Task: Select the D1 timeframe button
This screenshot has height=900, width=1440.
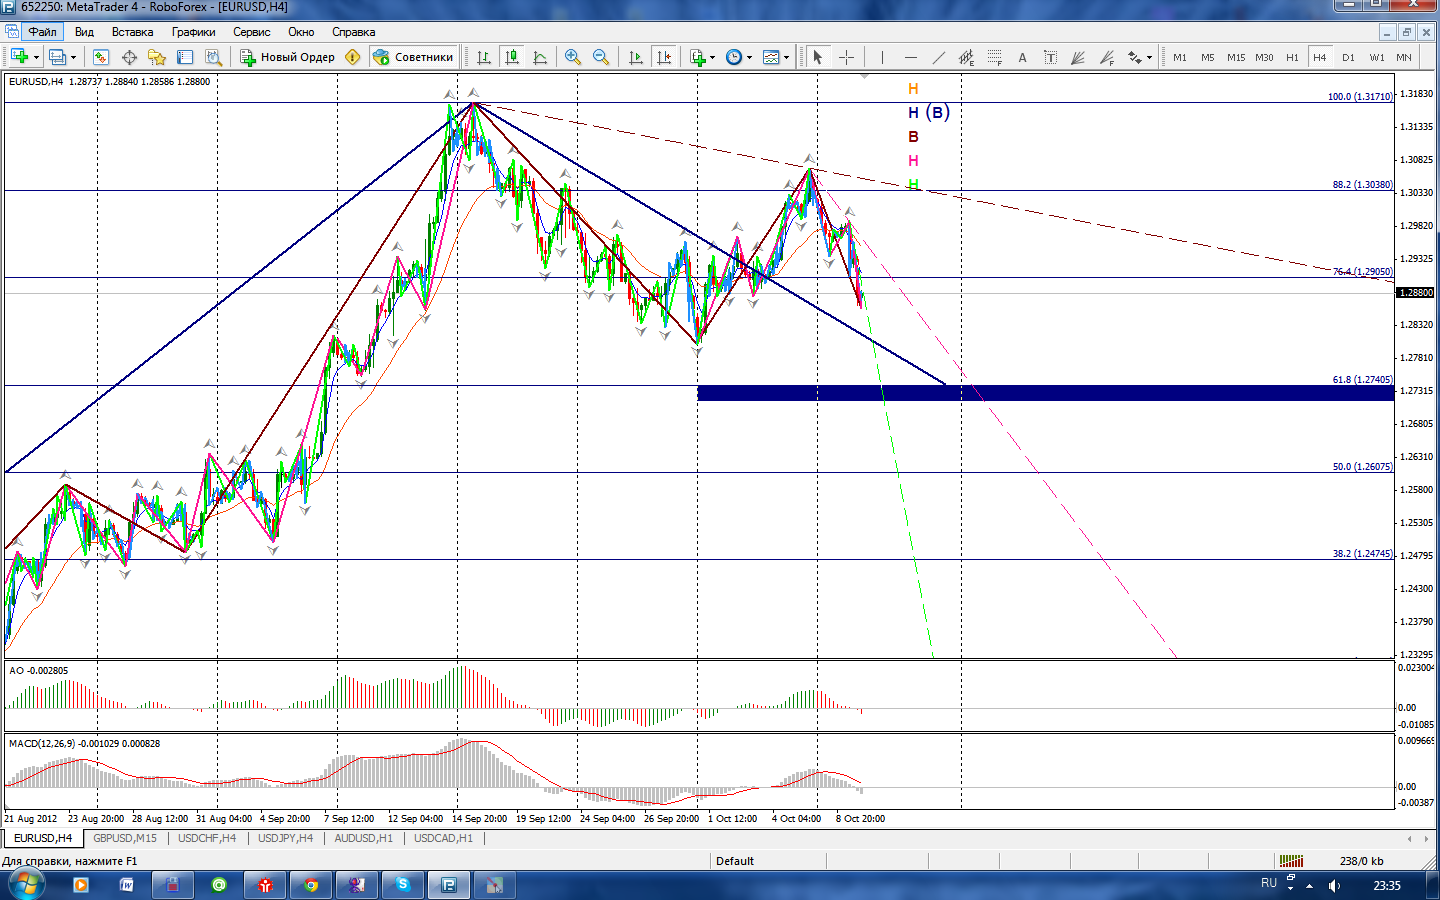Action: pyautogui.click(x=1348, y=57)
